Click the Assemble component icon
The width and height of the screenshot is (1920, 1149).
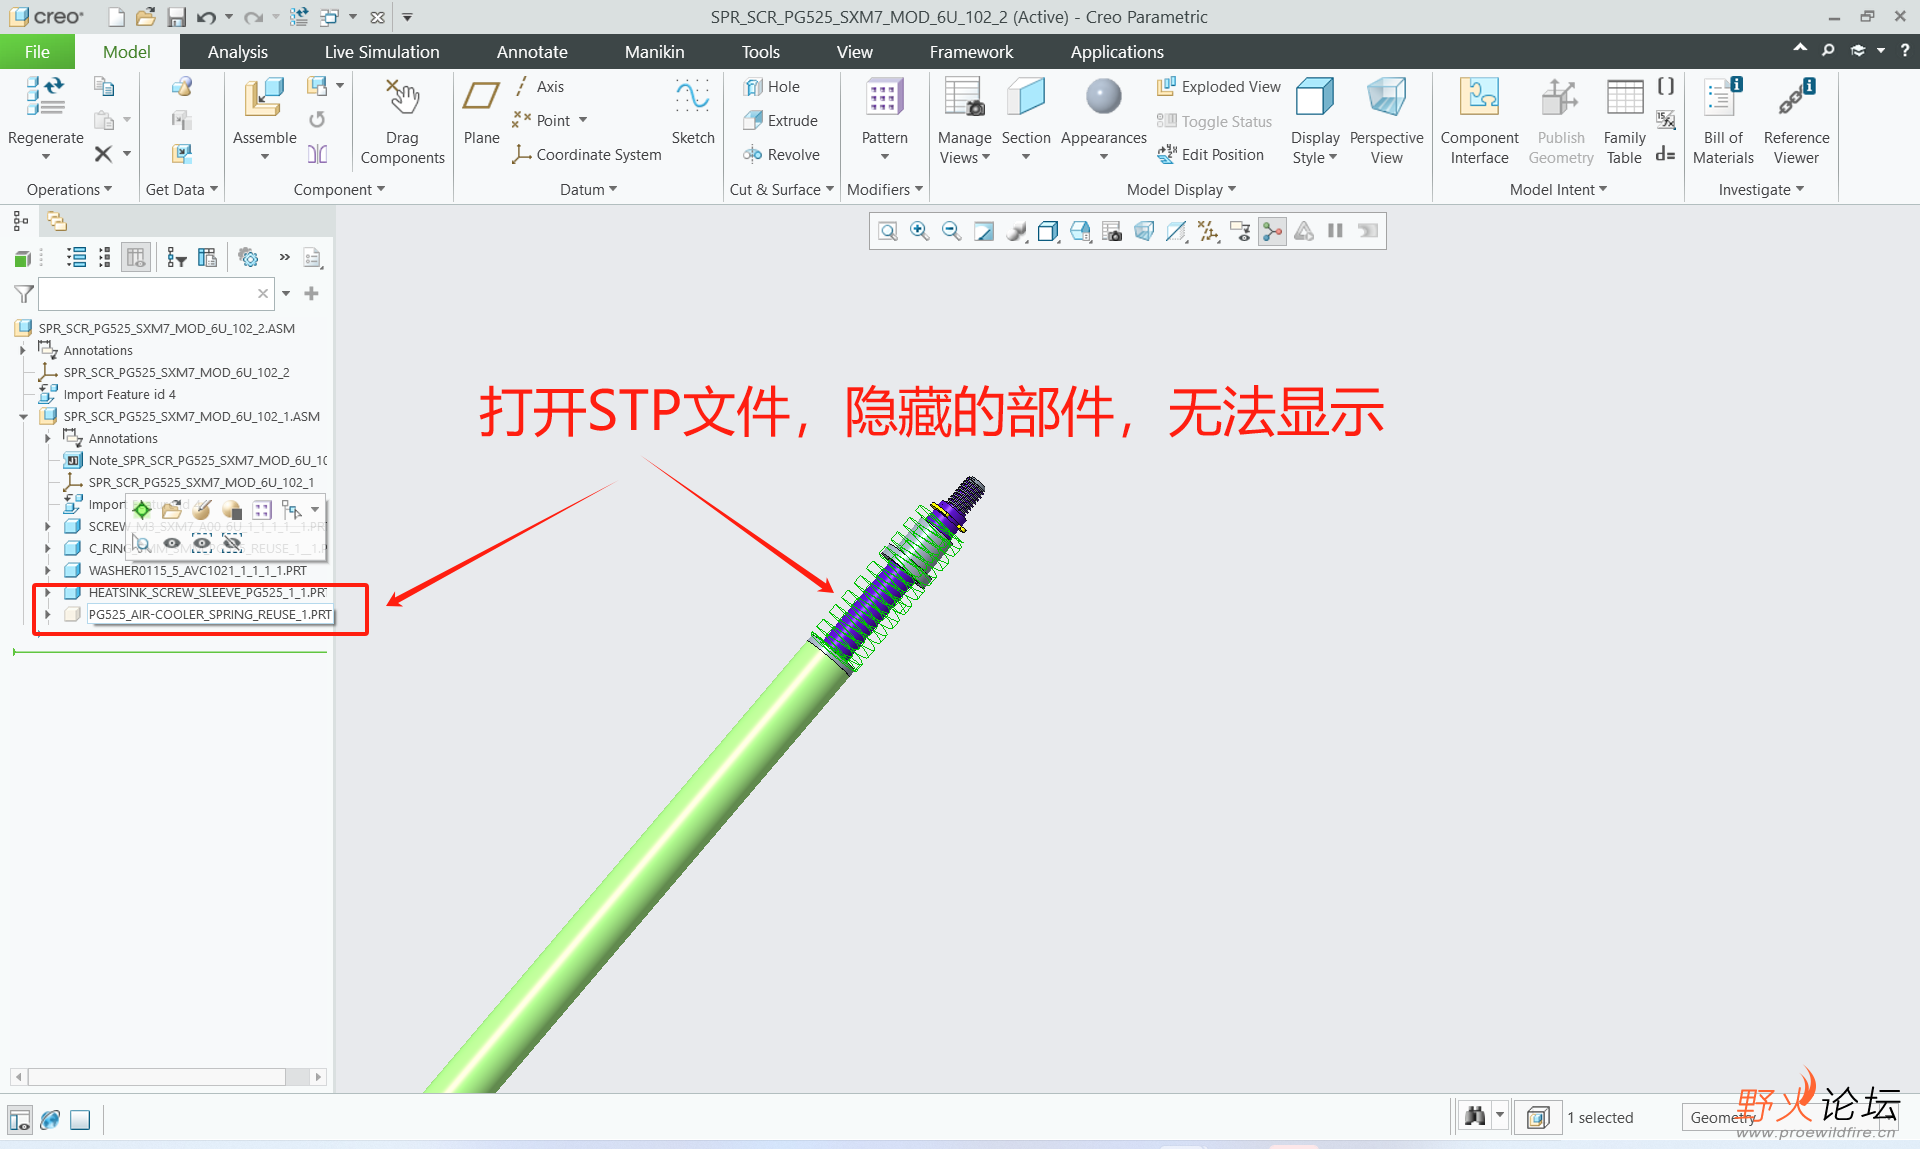pyautogui.click(x=264, y=97)
